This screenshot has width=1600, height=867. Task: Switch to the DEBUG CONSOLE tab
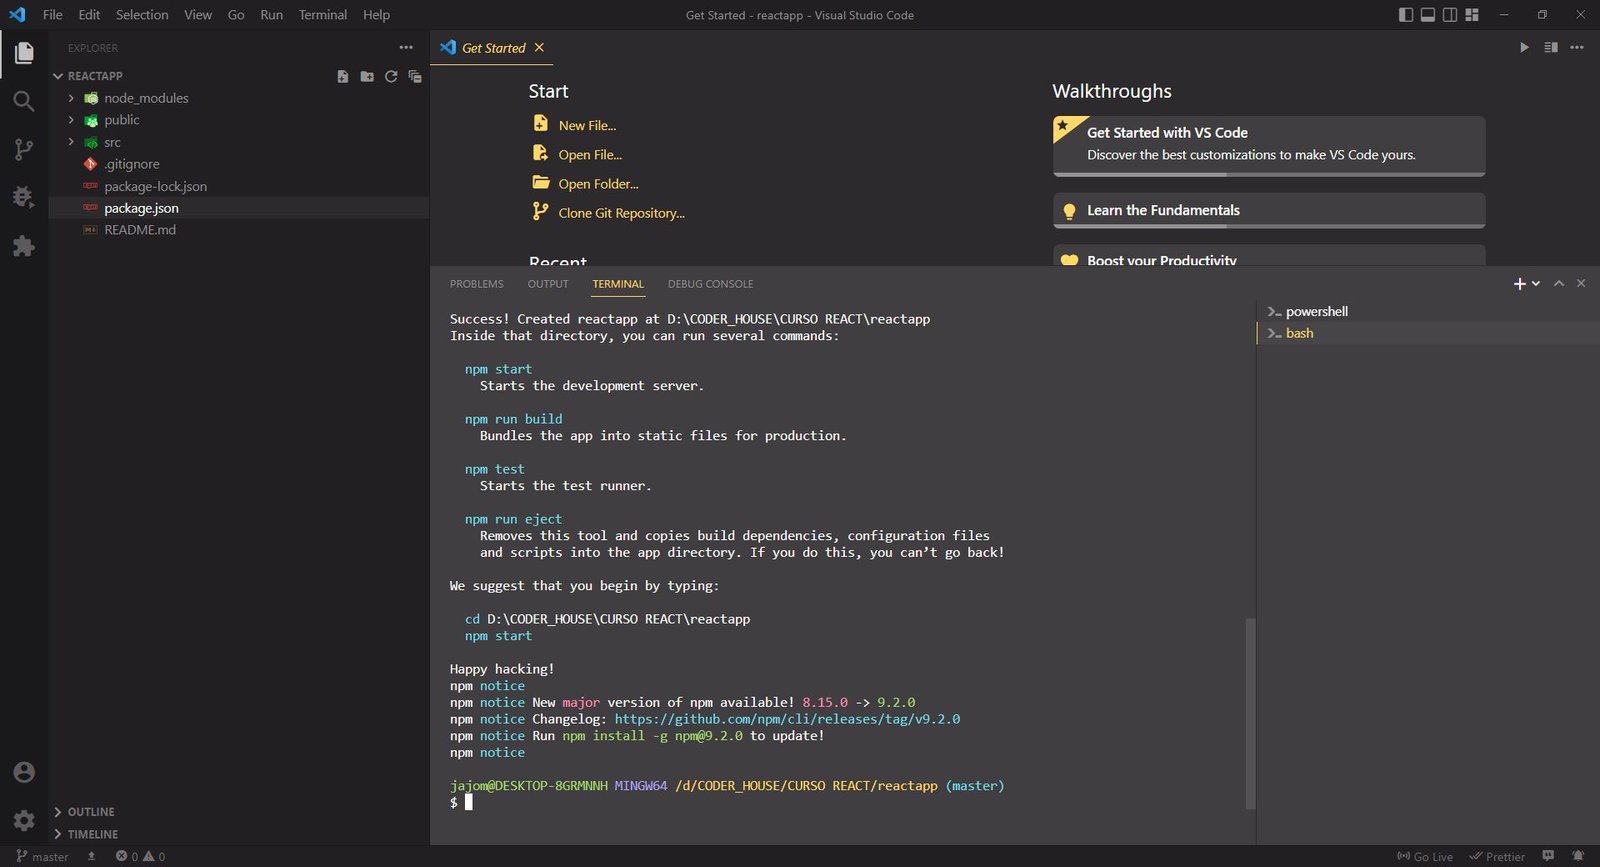711,284
